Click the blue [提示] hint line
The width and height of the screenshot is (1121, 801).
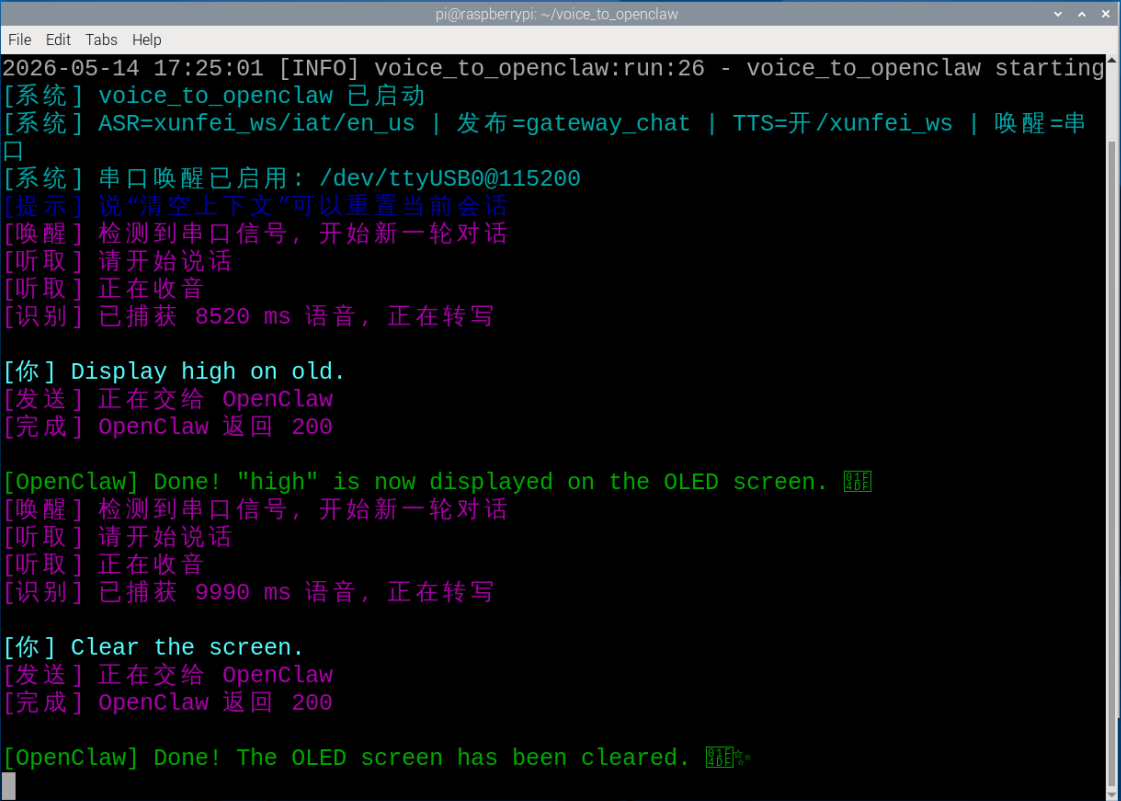point(255,206)
